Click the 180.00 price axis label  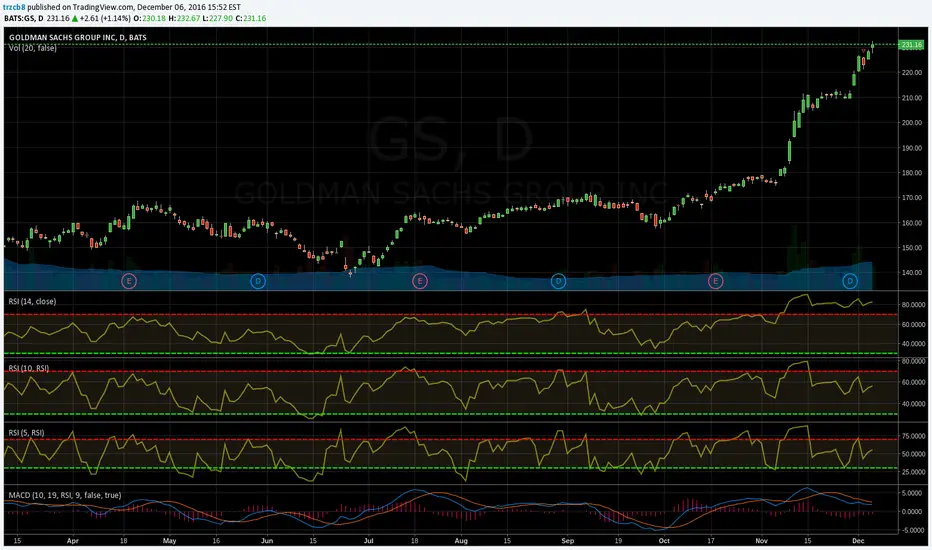click(x=912, y=173)
